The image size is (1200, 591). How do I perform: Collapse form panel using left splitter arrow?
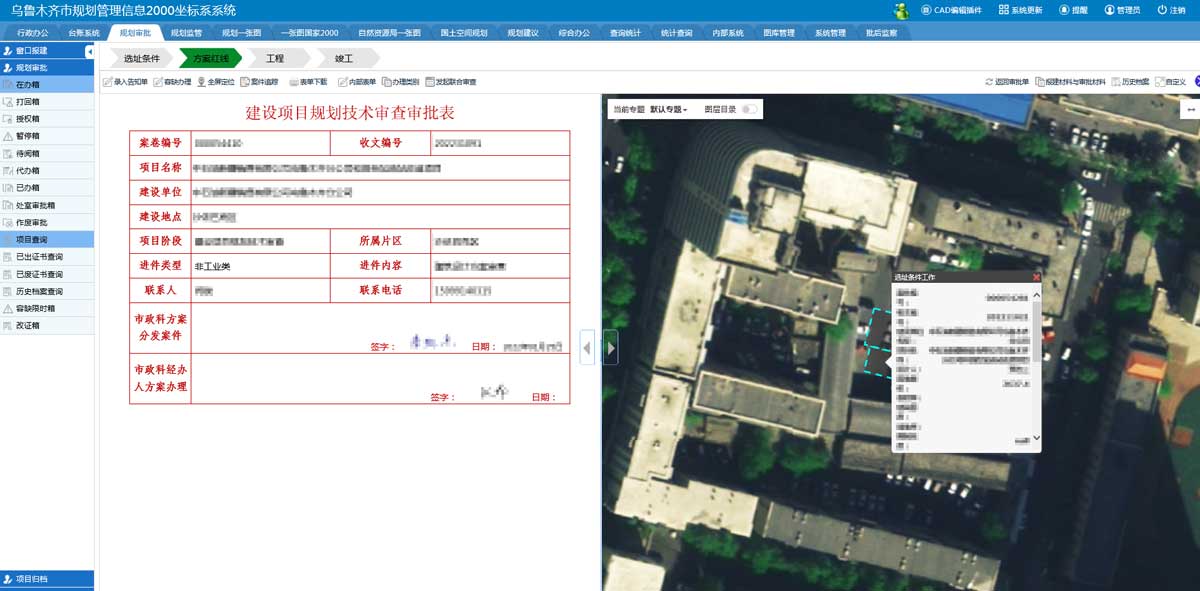click(587, 348)
